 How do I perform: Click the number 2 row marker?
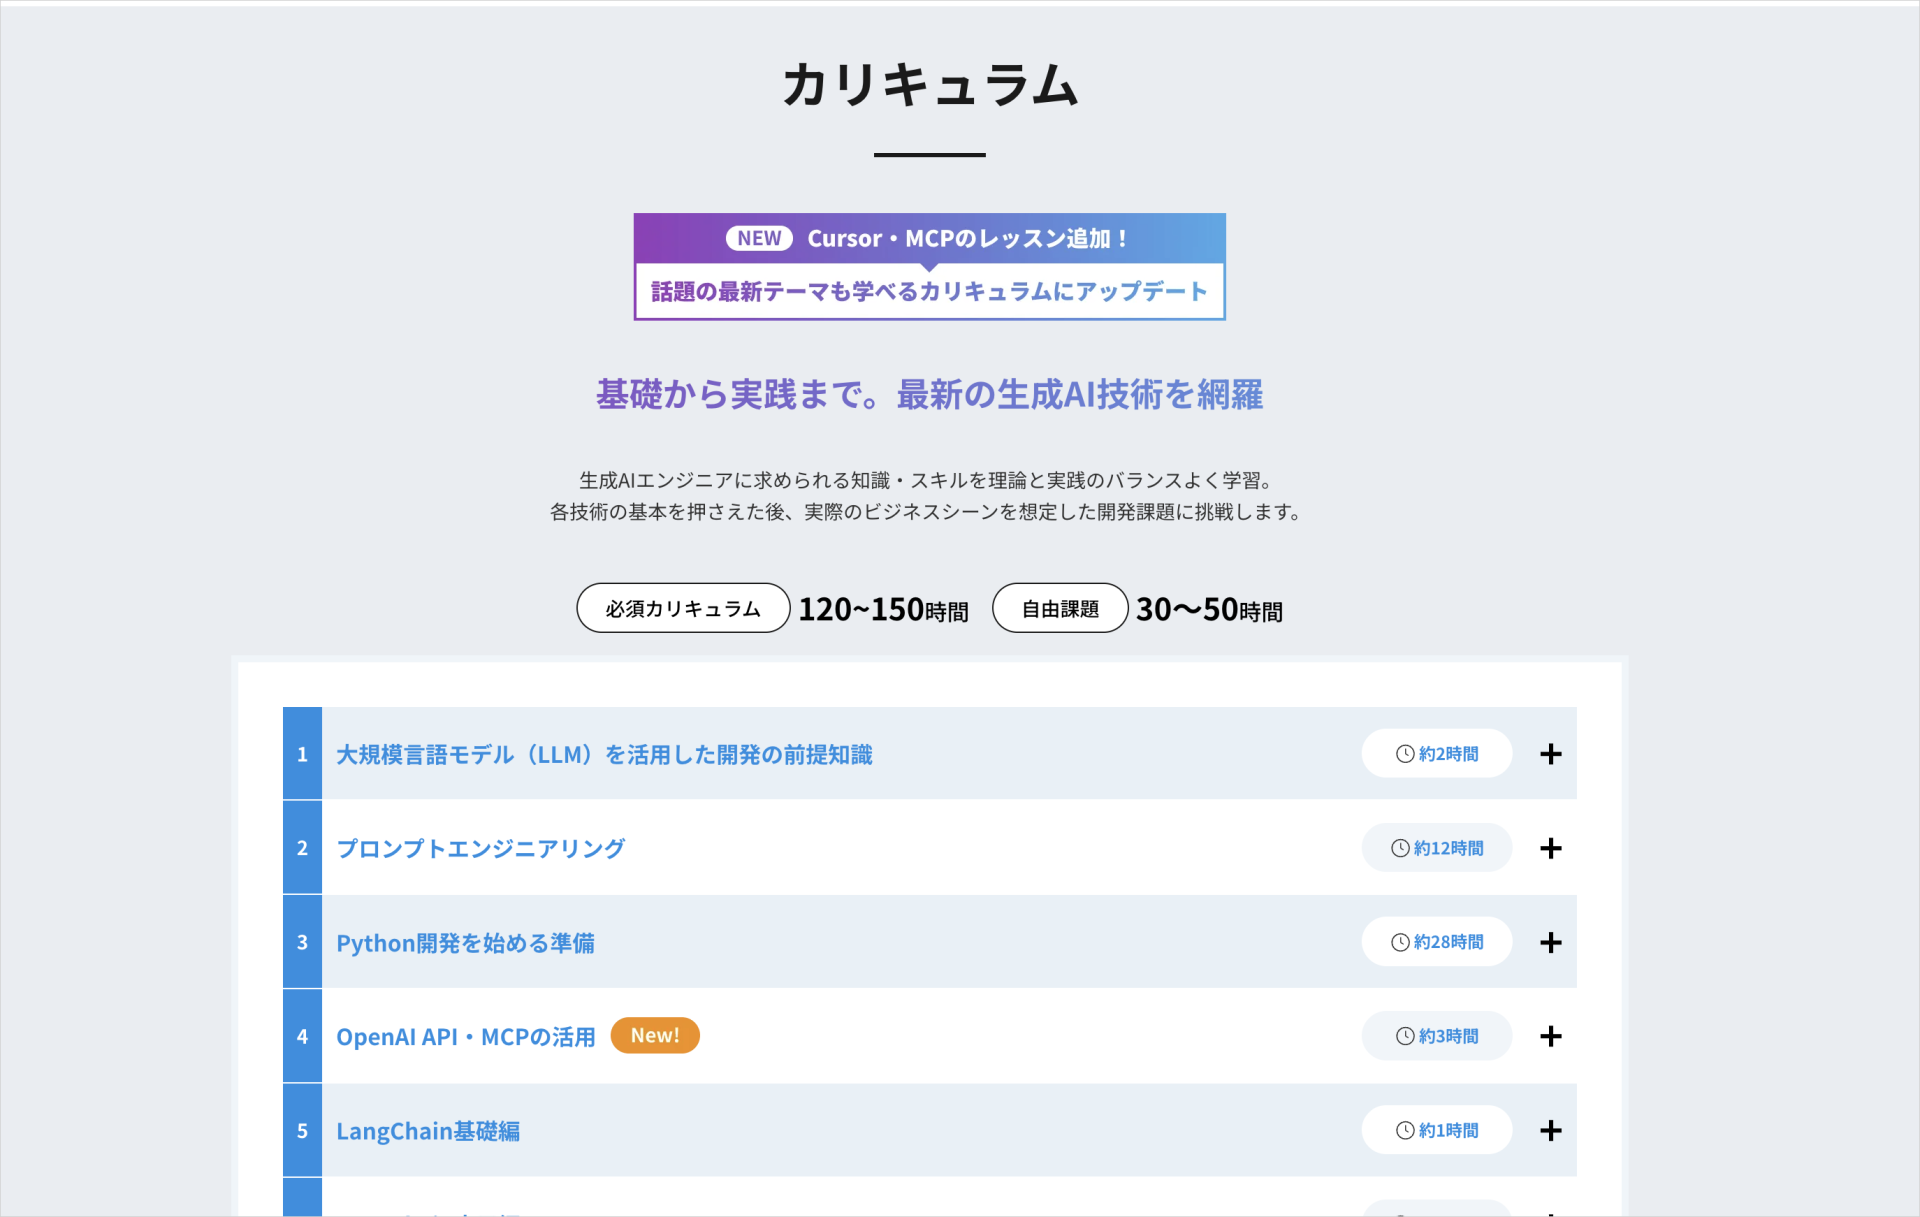tap(302, 848)
